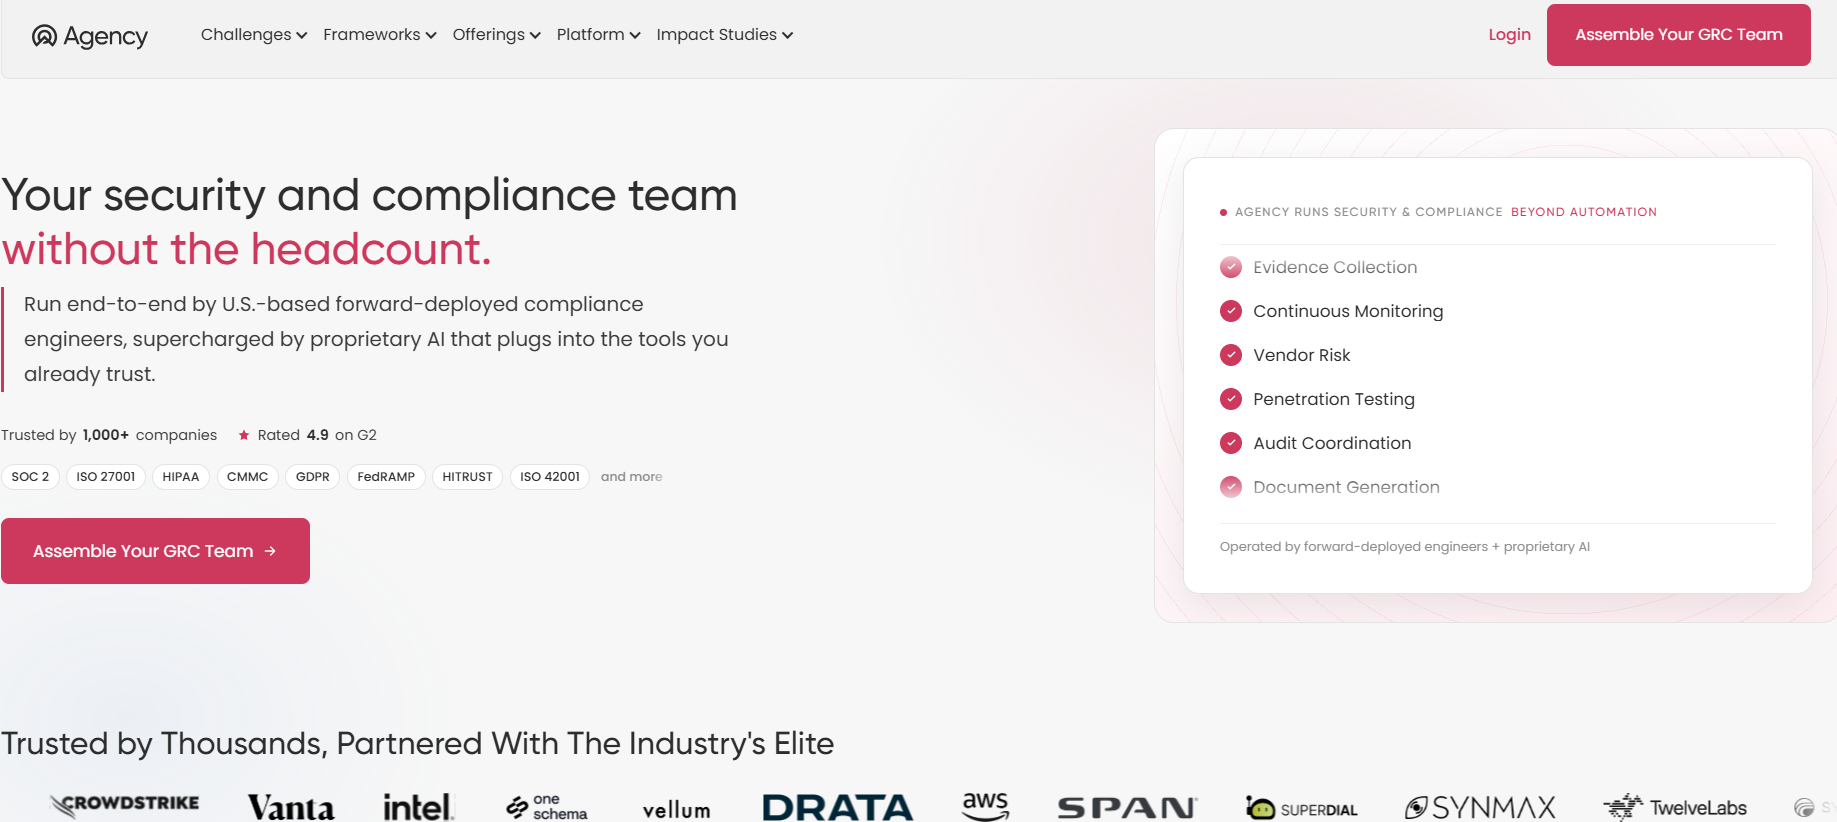Select the GDPR badge

(313, 477)
